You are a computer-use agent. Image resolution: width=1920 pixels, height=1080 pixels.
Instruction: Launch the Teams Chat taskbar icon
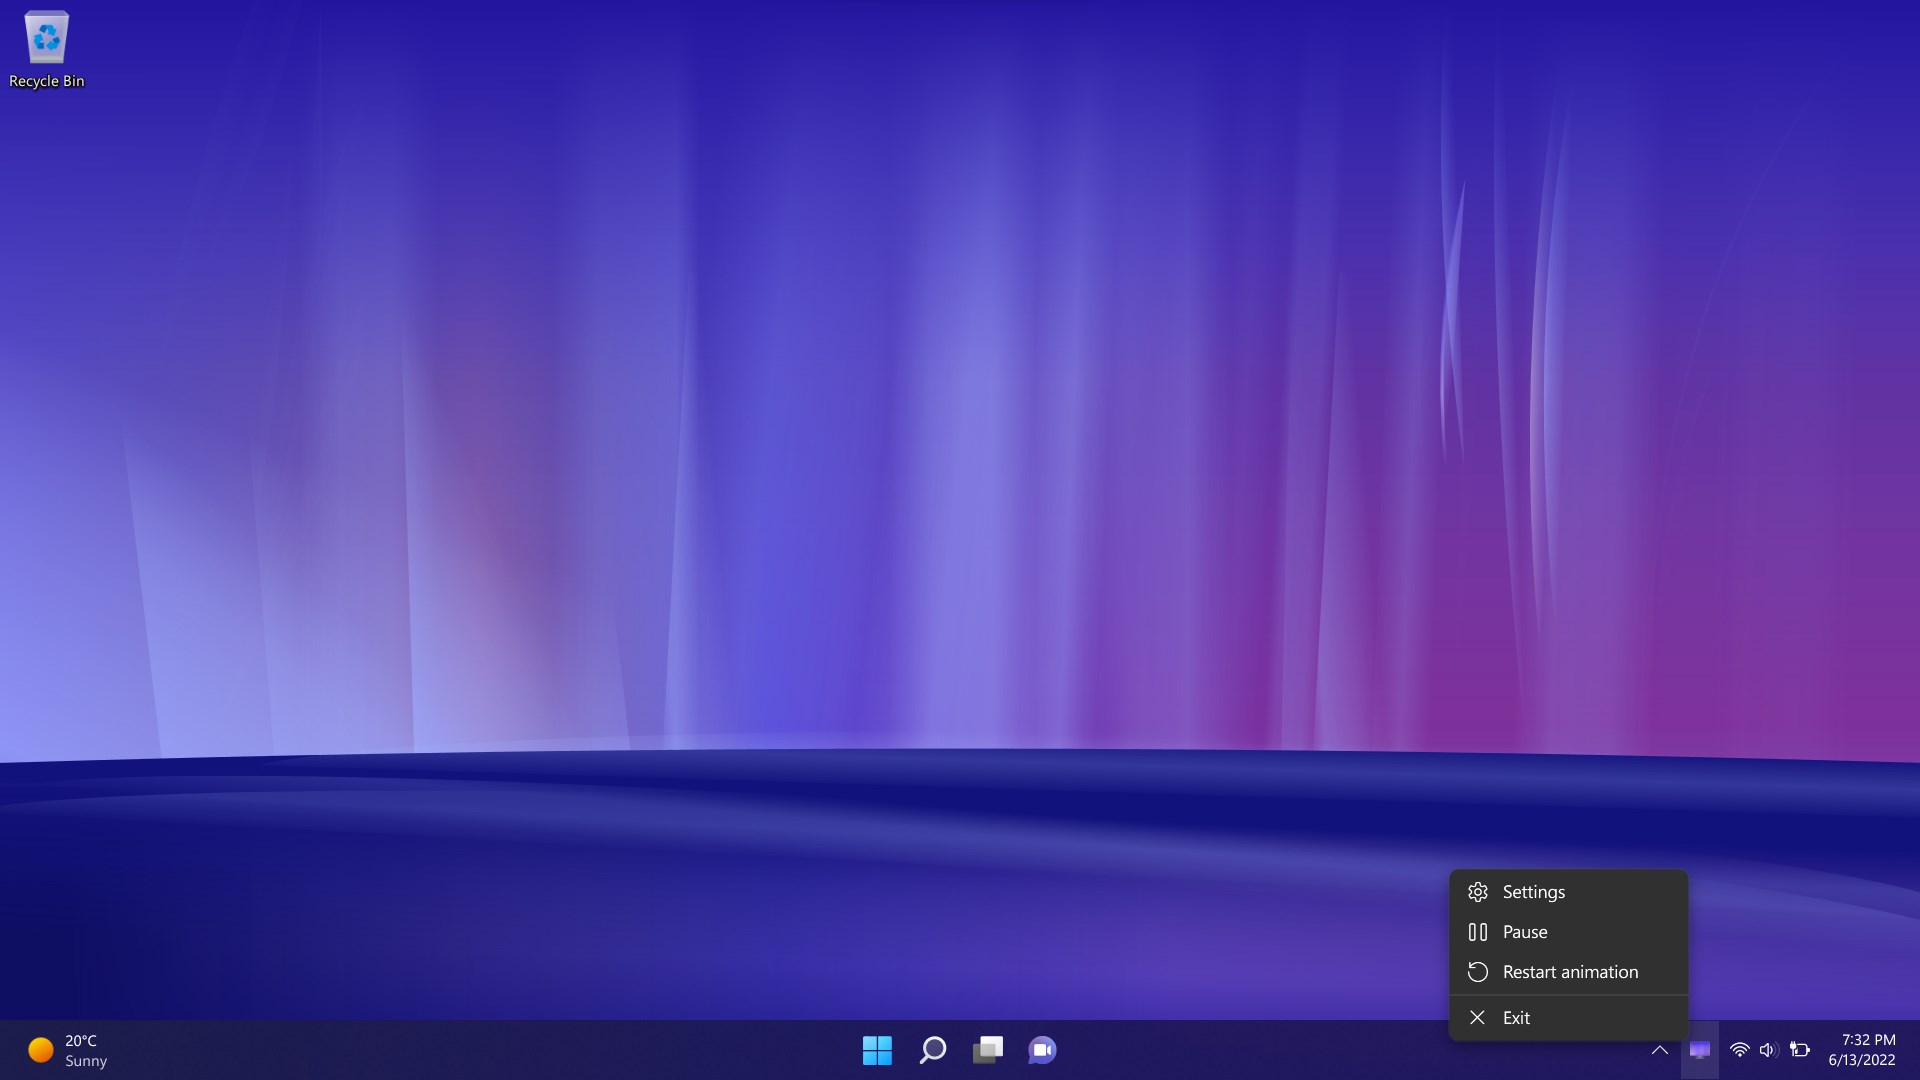coord(1042,1050)
